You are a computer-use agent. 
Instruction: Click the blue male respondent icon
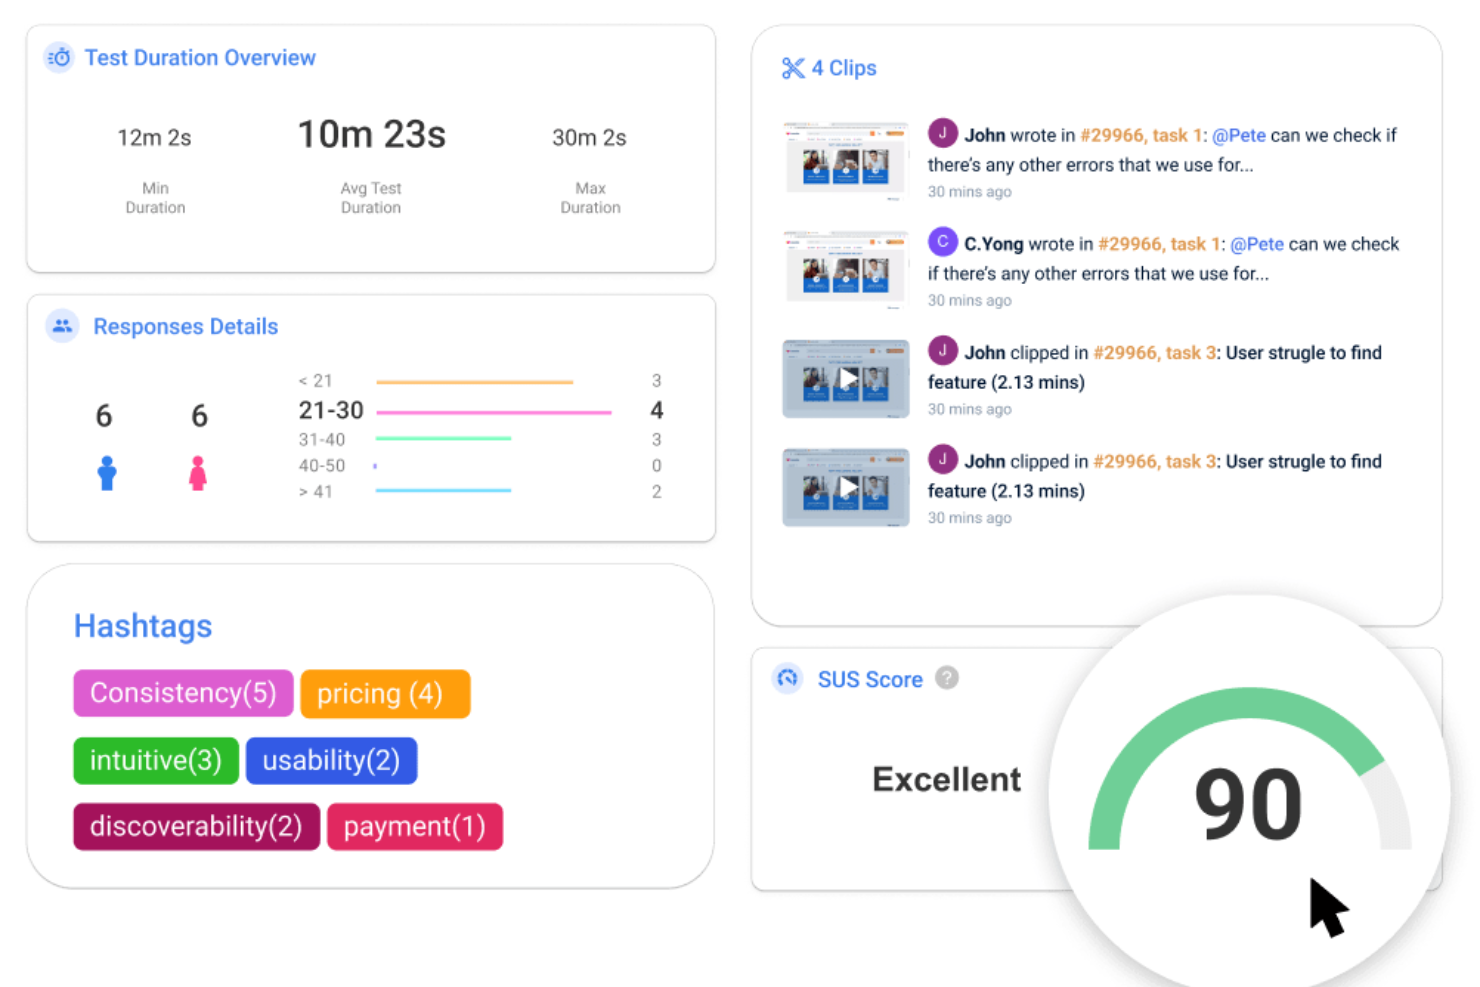[x=107, y=473]
